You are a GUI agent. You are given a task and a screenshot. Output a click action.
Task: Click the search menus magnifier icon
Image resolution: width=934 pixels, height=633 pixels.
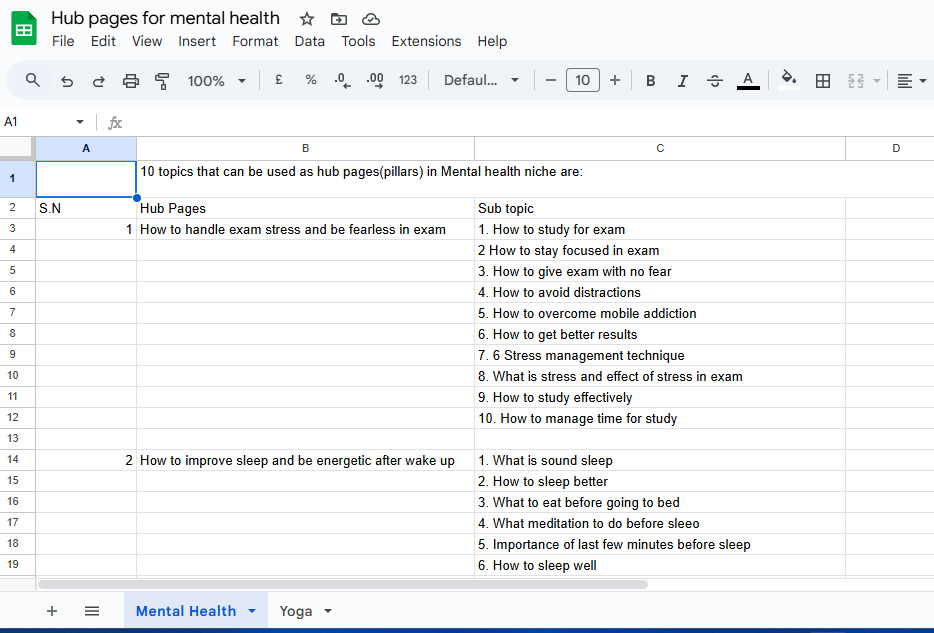pyautogui.click(x=33, y=80)
